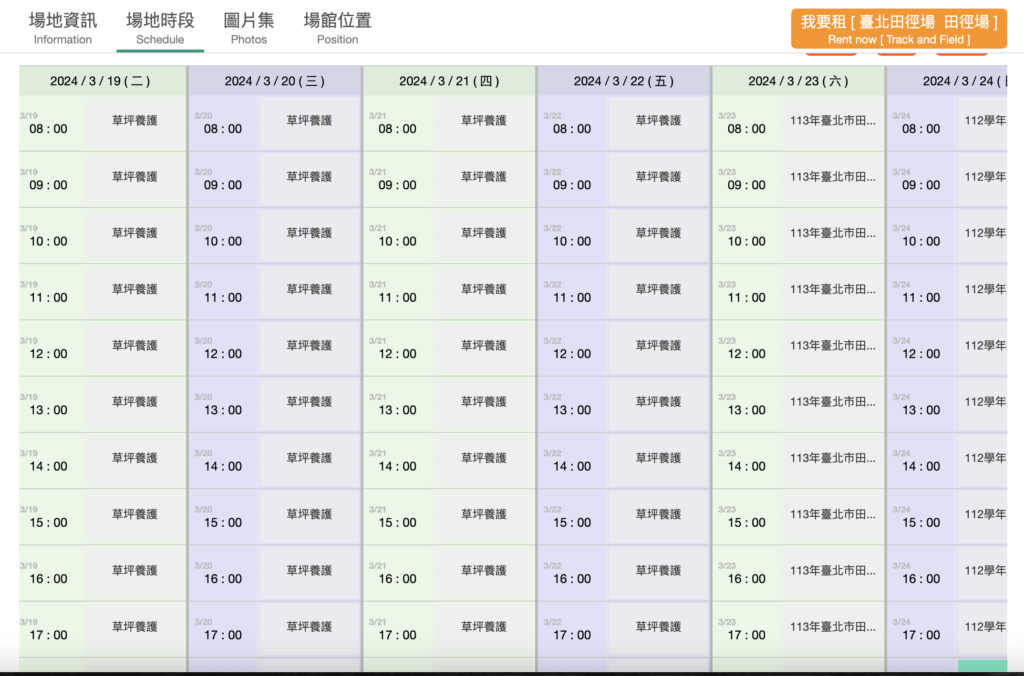
Task: Click the 3/23 13:00 113年臺北市田... entry
Action: [833, 402]
